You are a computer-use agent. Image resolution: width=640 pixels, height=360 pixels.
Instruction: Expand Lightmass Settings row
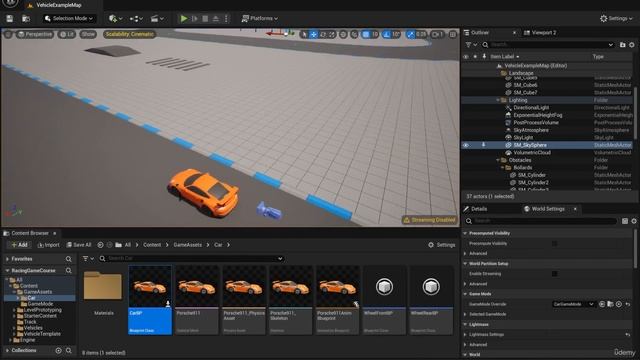(465, 335)
